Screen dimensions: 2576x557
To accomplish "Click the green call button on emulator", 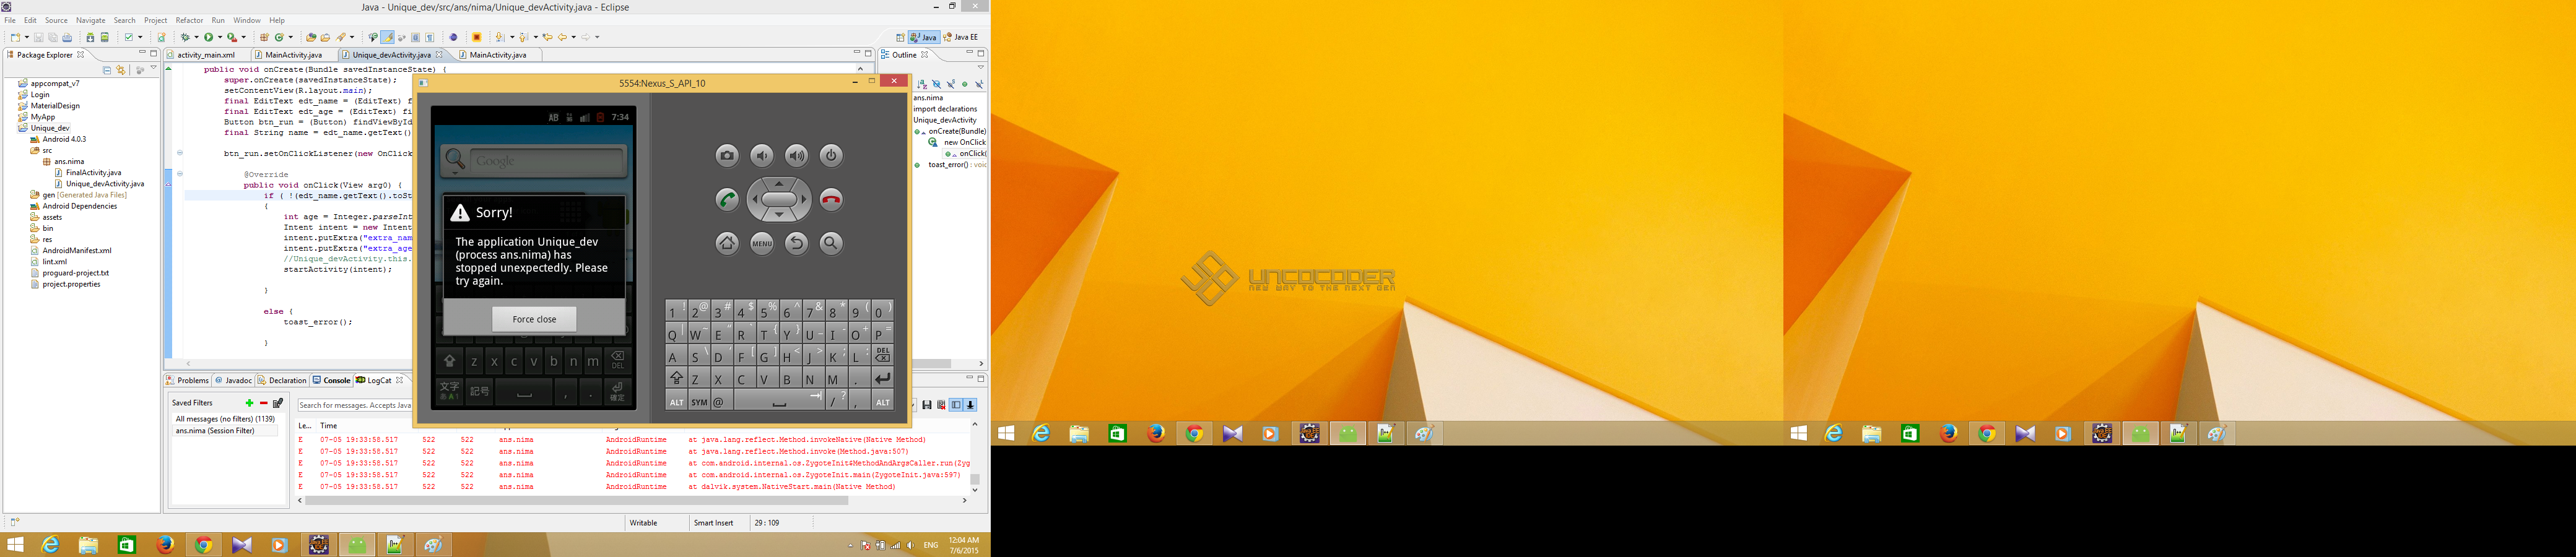I will pyautogui.click(x=727, y=199).
